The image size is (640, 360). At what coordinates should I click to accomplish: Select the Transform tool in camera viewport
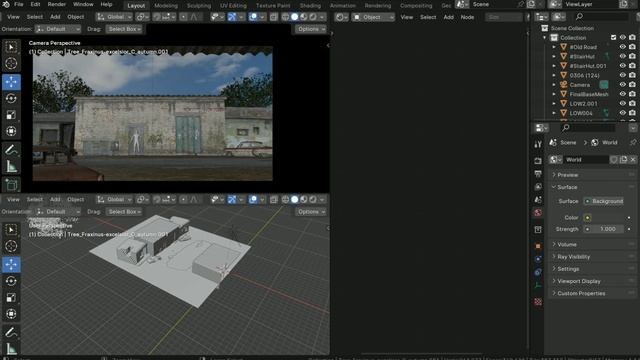11,131
